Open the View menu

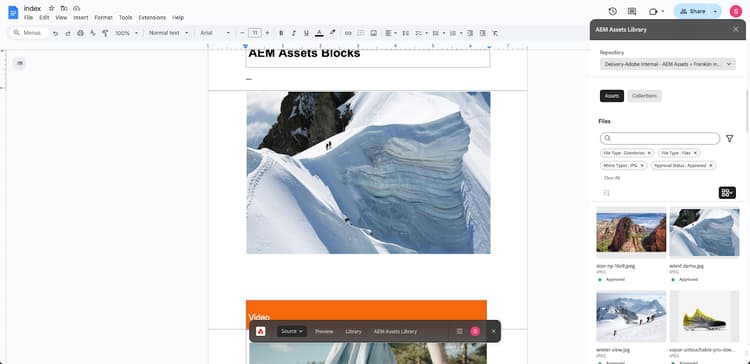click(61, 18)
